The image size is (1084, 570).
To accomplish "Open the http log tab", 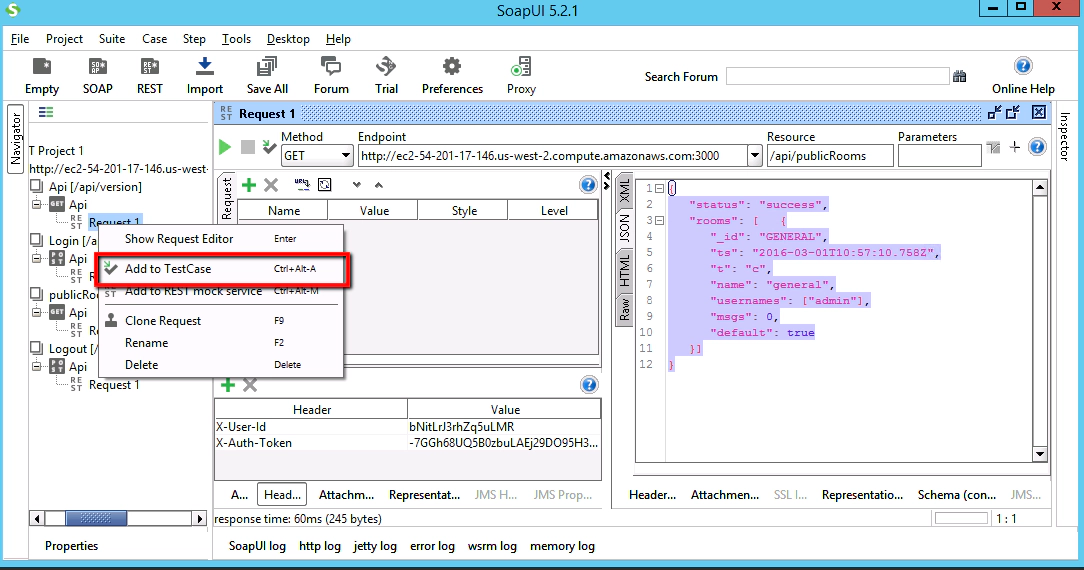I will [319, 546].
